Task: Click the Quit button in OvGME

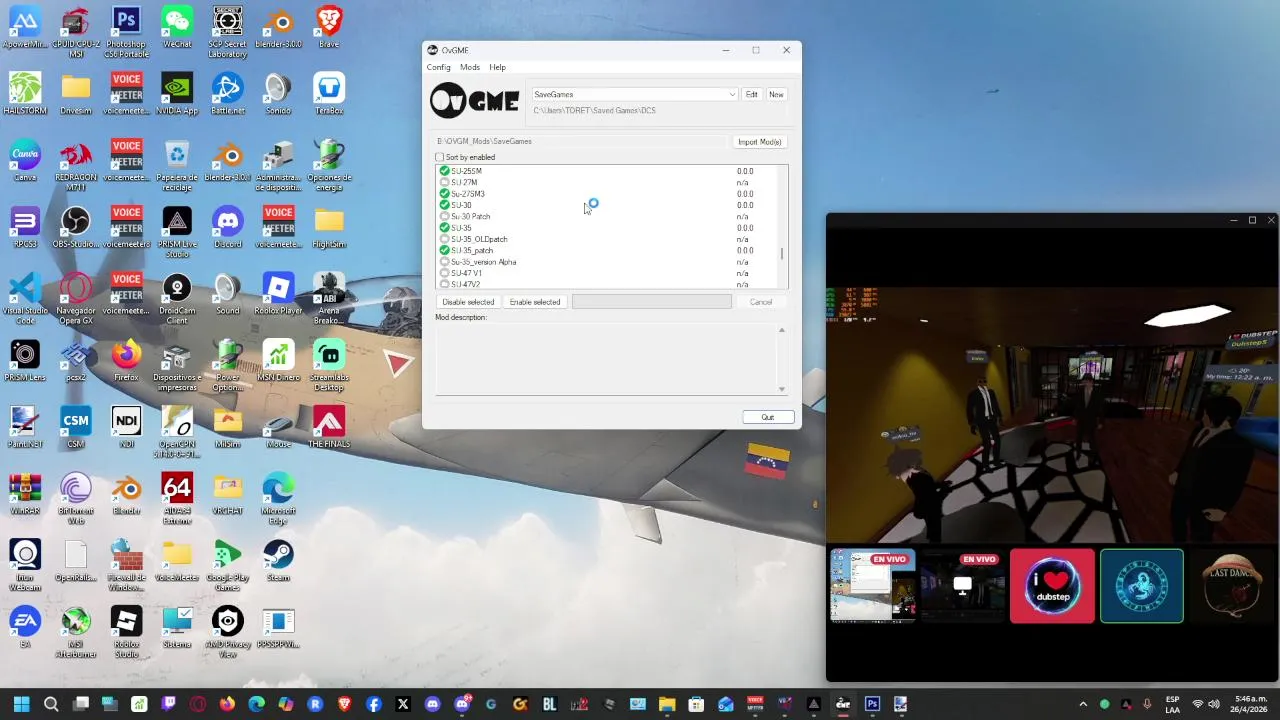Action: [767, 417]
